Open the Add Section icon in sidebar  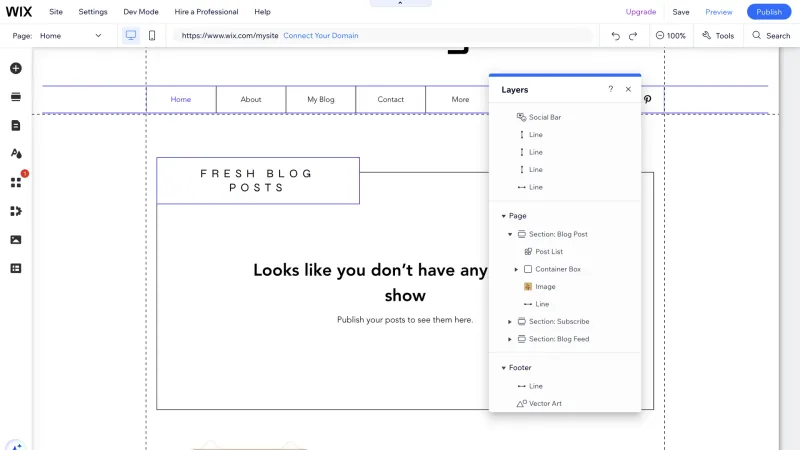pyautogui.click(x=16, y=97)
